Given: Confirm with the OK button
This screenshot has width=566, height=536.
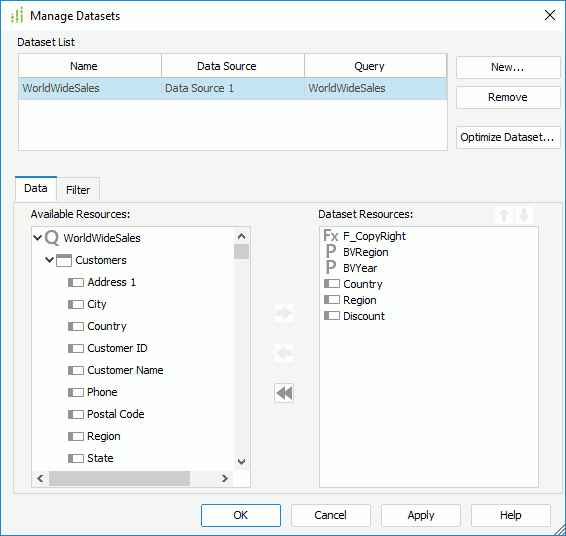Looking at the screenshot, I should [241, 515].
